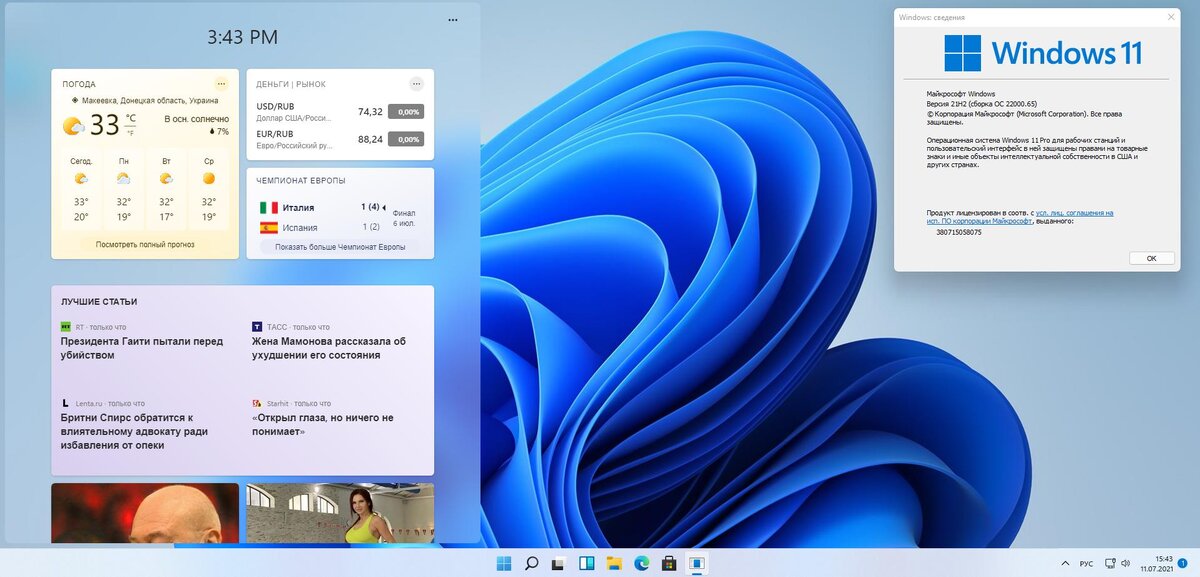
Task: Click the ЧЕМПИОНАТ ЕВРОПЫ widget title
Action: click(301, 180)
